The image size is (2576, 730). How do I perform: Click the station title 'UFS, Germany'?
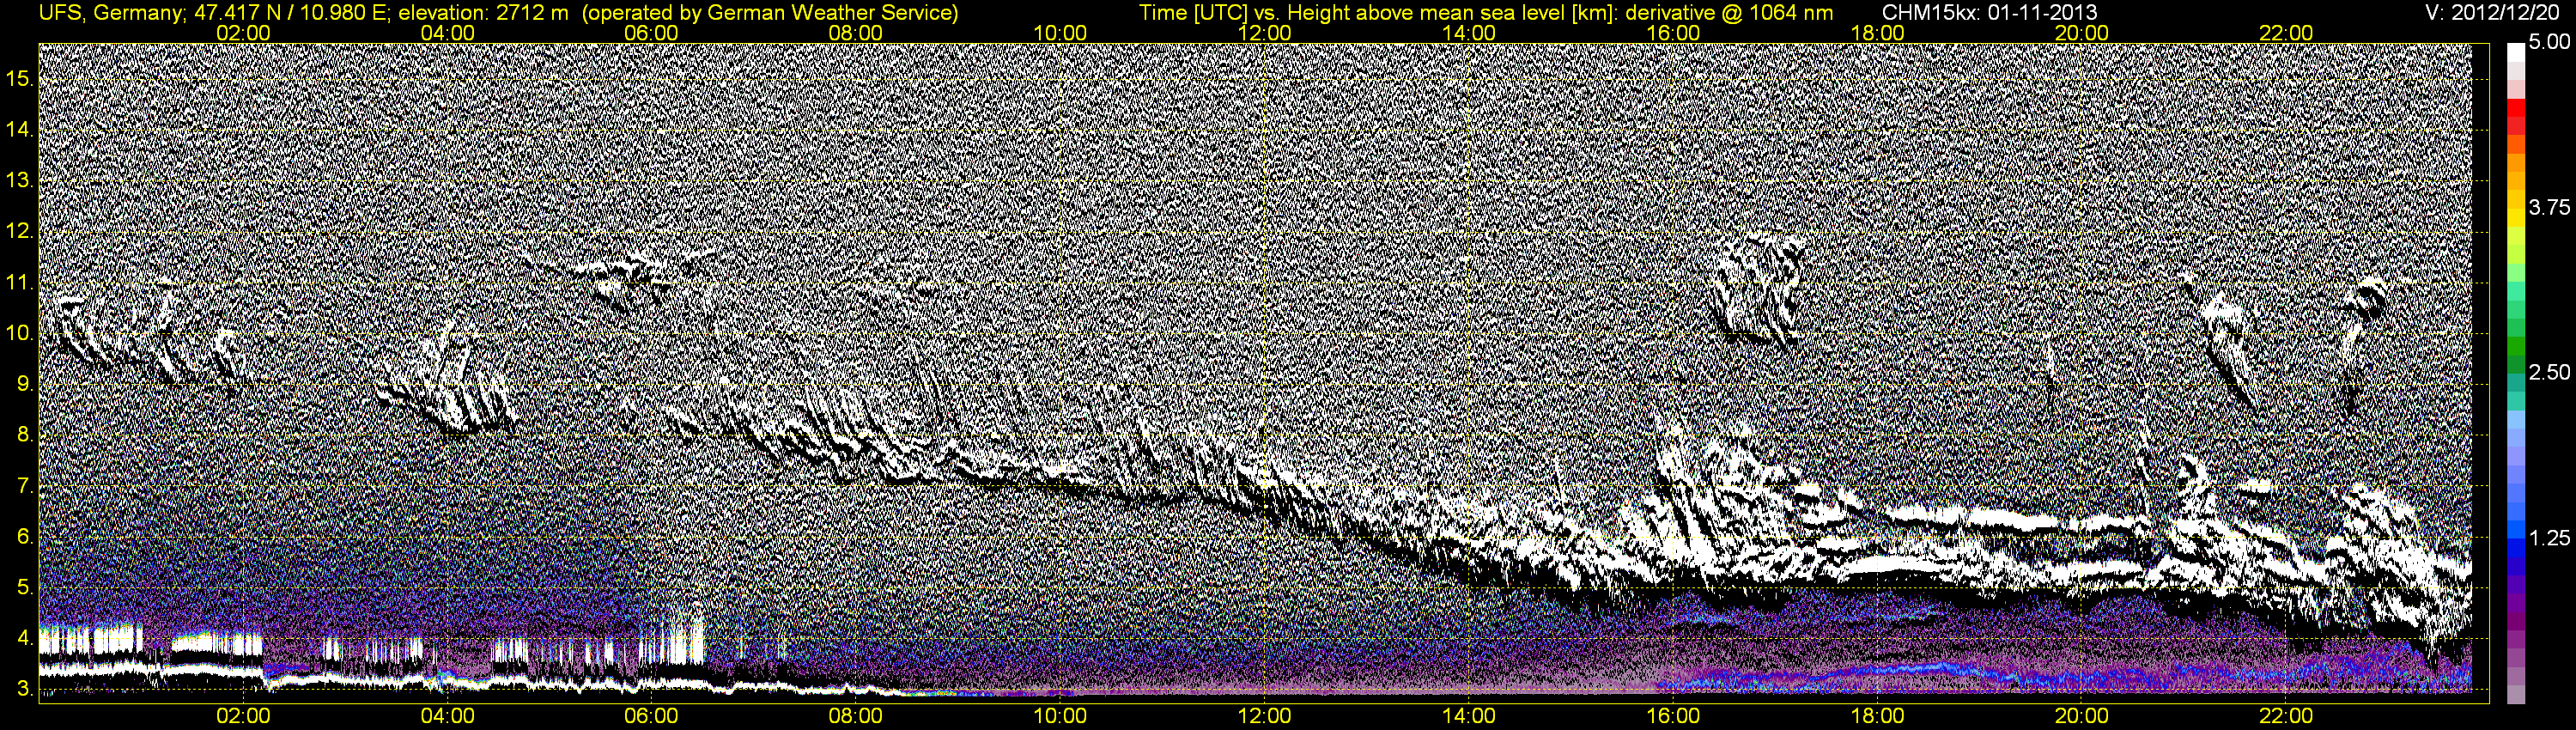109,13
